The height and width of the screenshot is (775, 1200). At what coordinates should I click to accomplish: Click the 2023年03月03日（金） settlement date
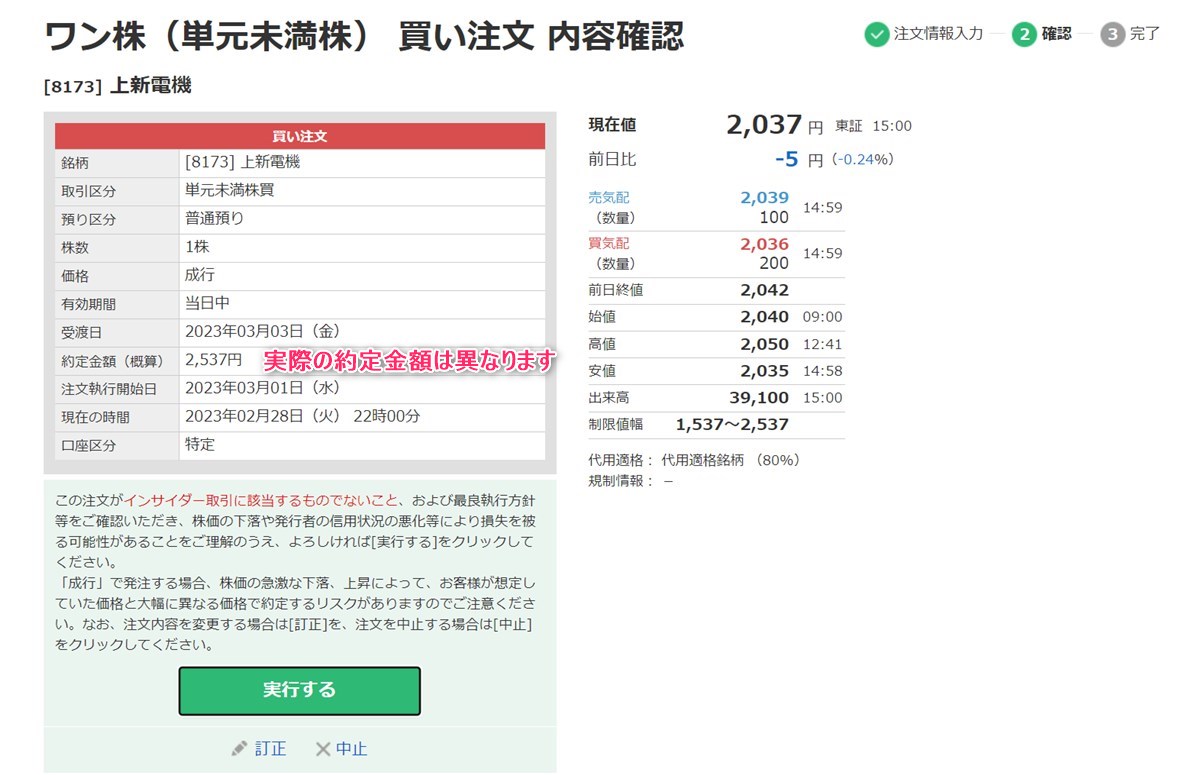[x=265, y=331]
